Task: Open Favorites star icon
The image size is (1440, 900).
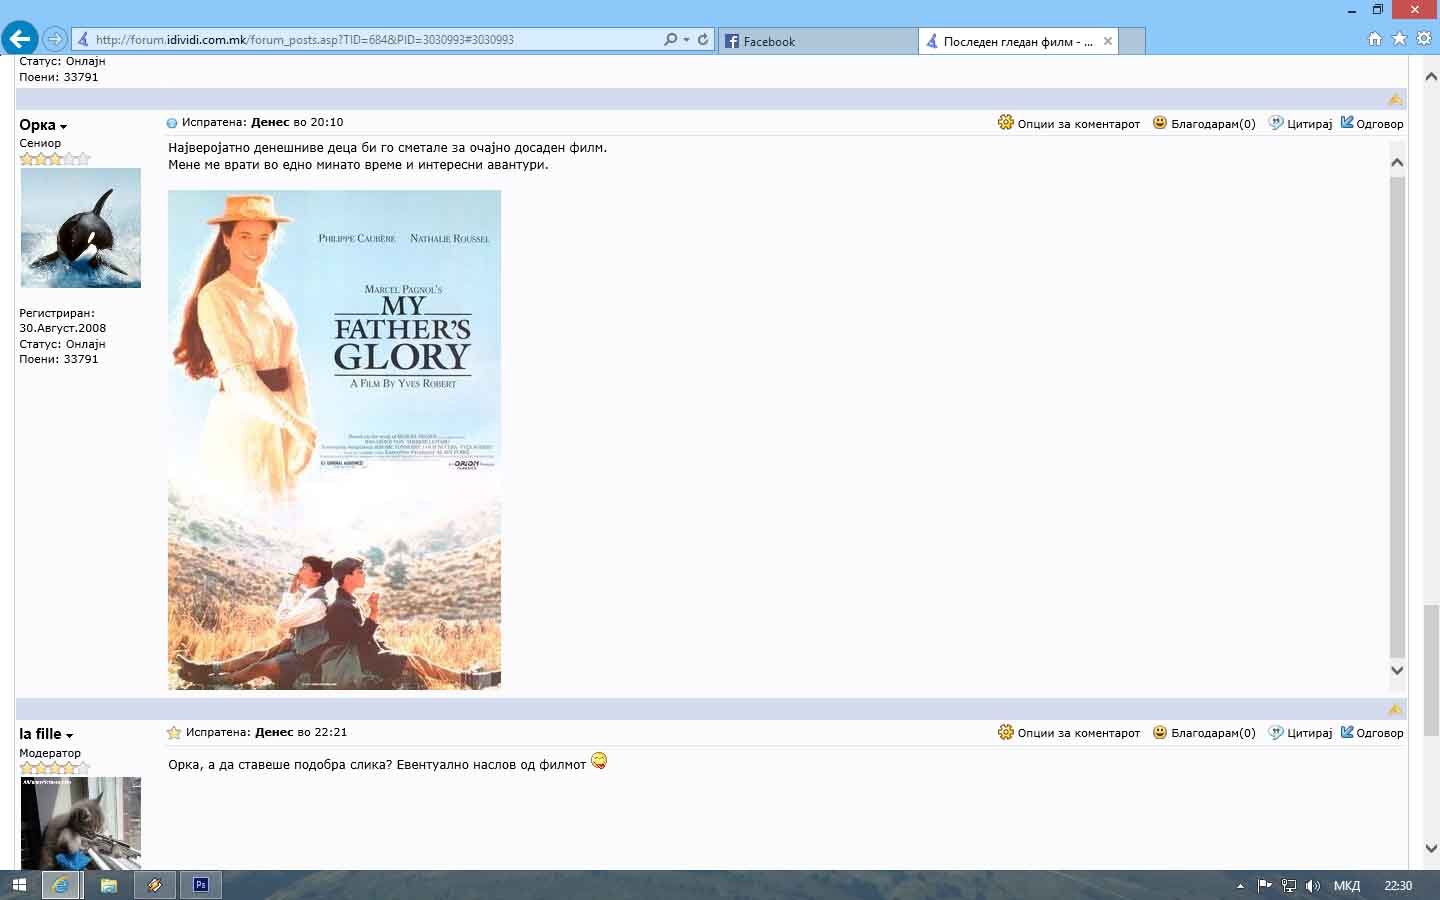Action: [1399, 38]
